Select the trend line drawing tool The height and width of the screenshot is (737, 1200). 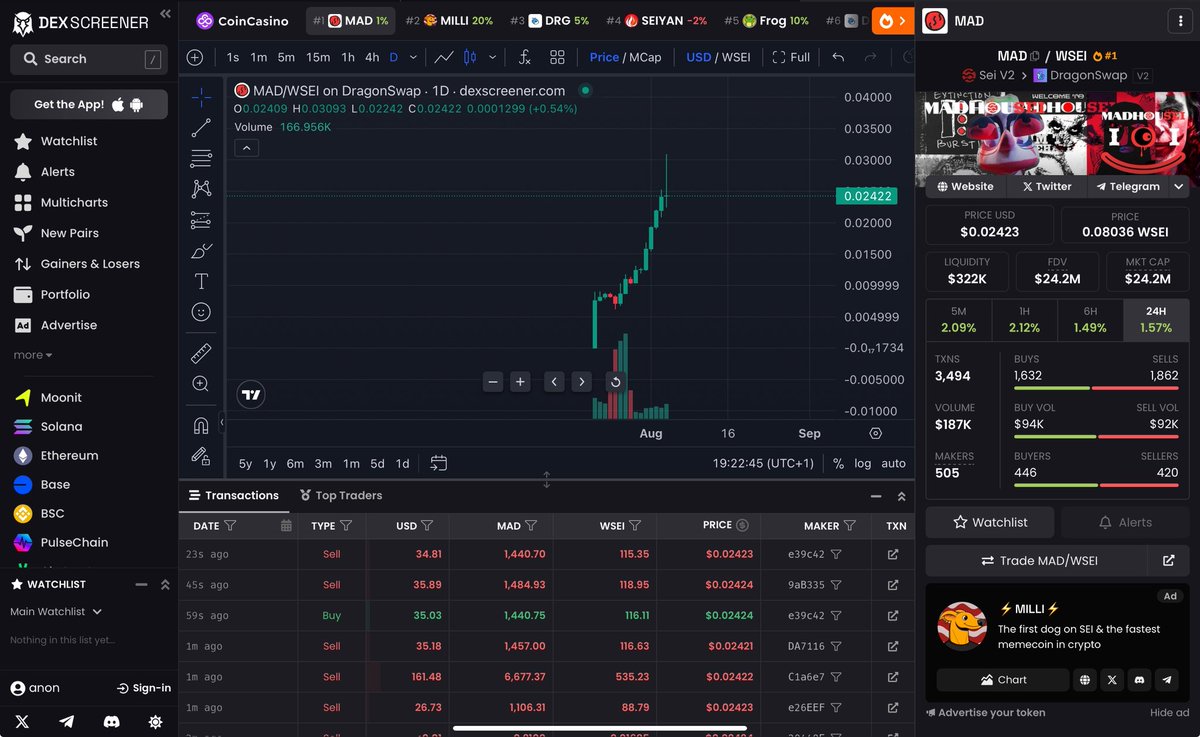coord(201,127)
